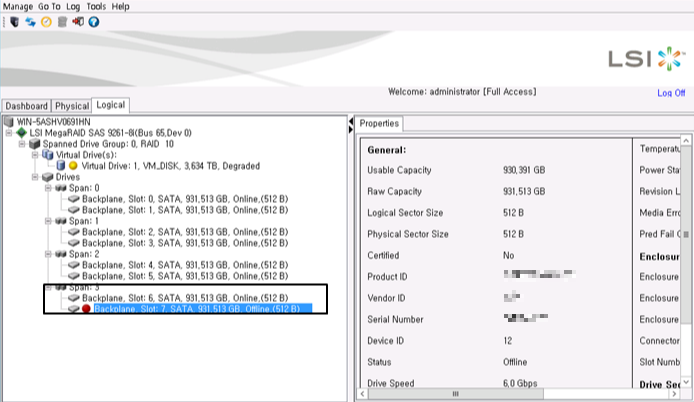
Task: Select the offline Backplane Slot: 7 drive row
Action: 203,309
